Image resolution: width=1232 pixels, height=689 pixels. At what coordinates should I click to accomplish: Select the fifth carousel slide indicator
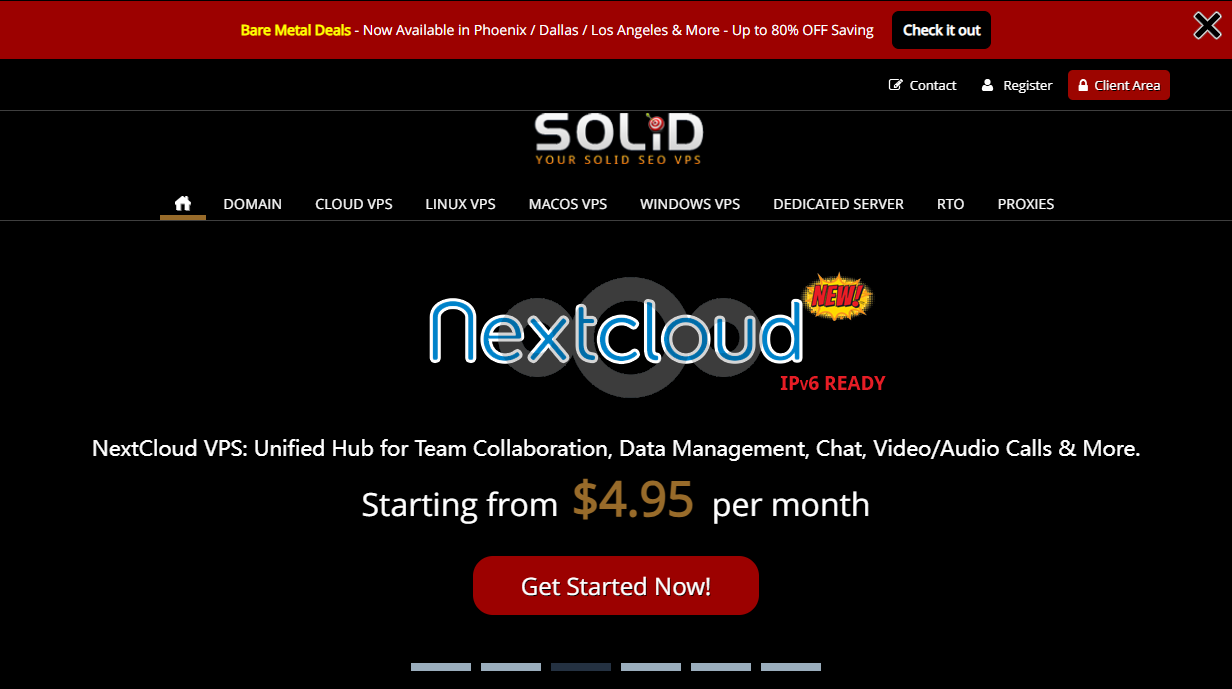(x=721, y=667)
